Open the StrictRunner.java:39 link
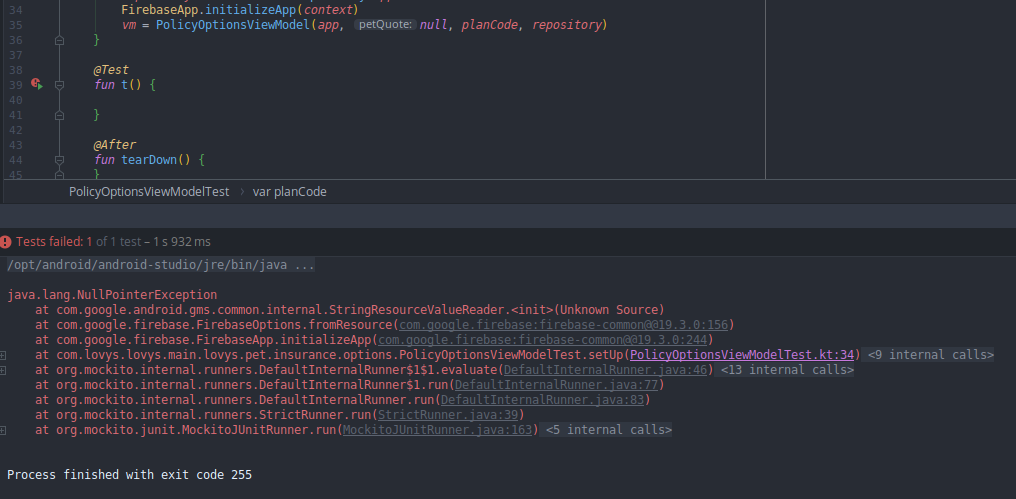Image resolution: width=1016 pixels, height=499 pixels. (x=448, y=415)
